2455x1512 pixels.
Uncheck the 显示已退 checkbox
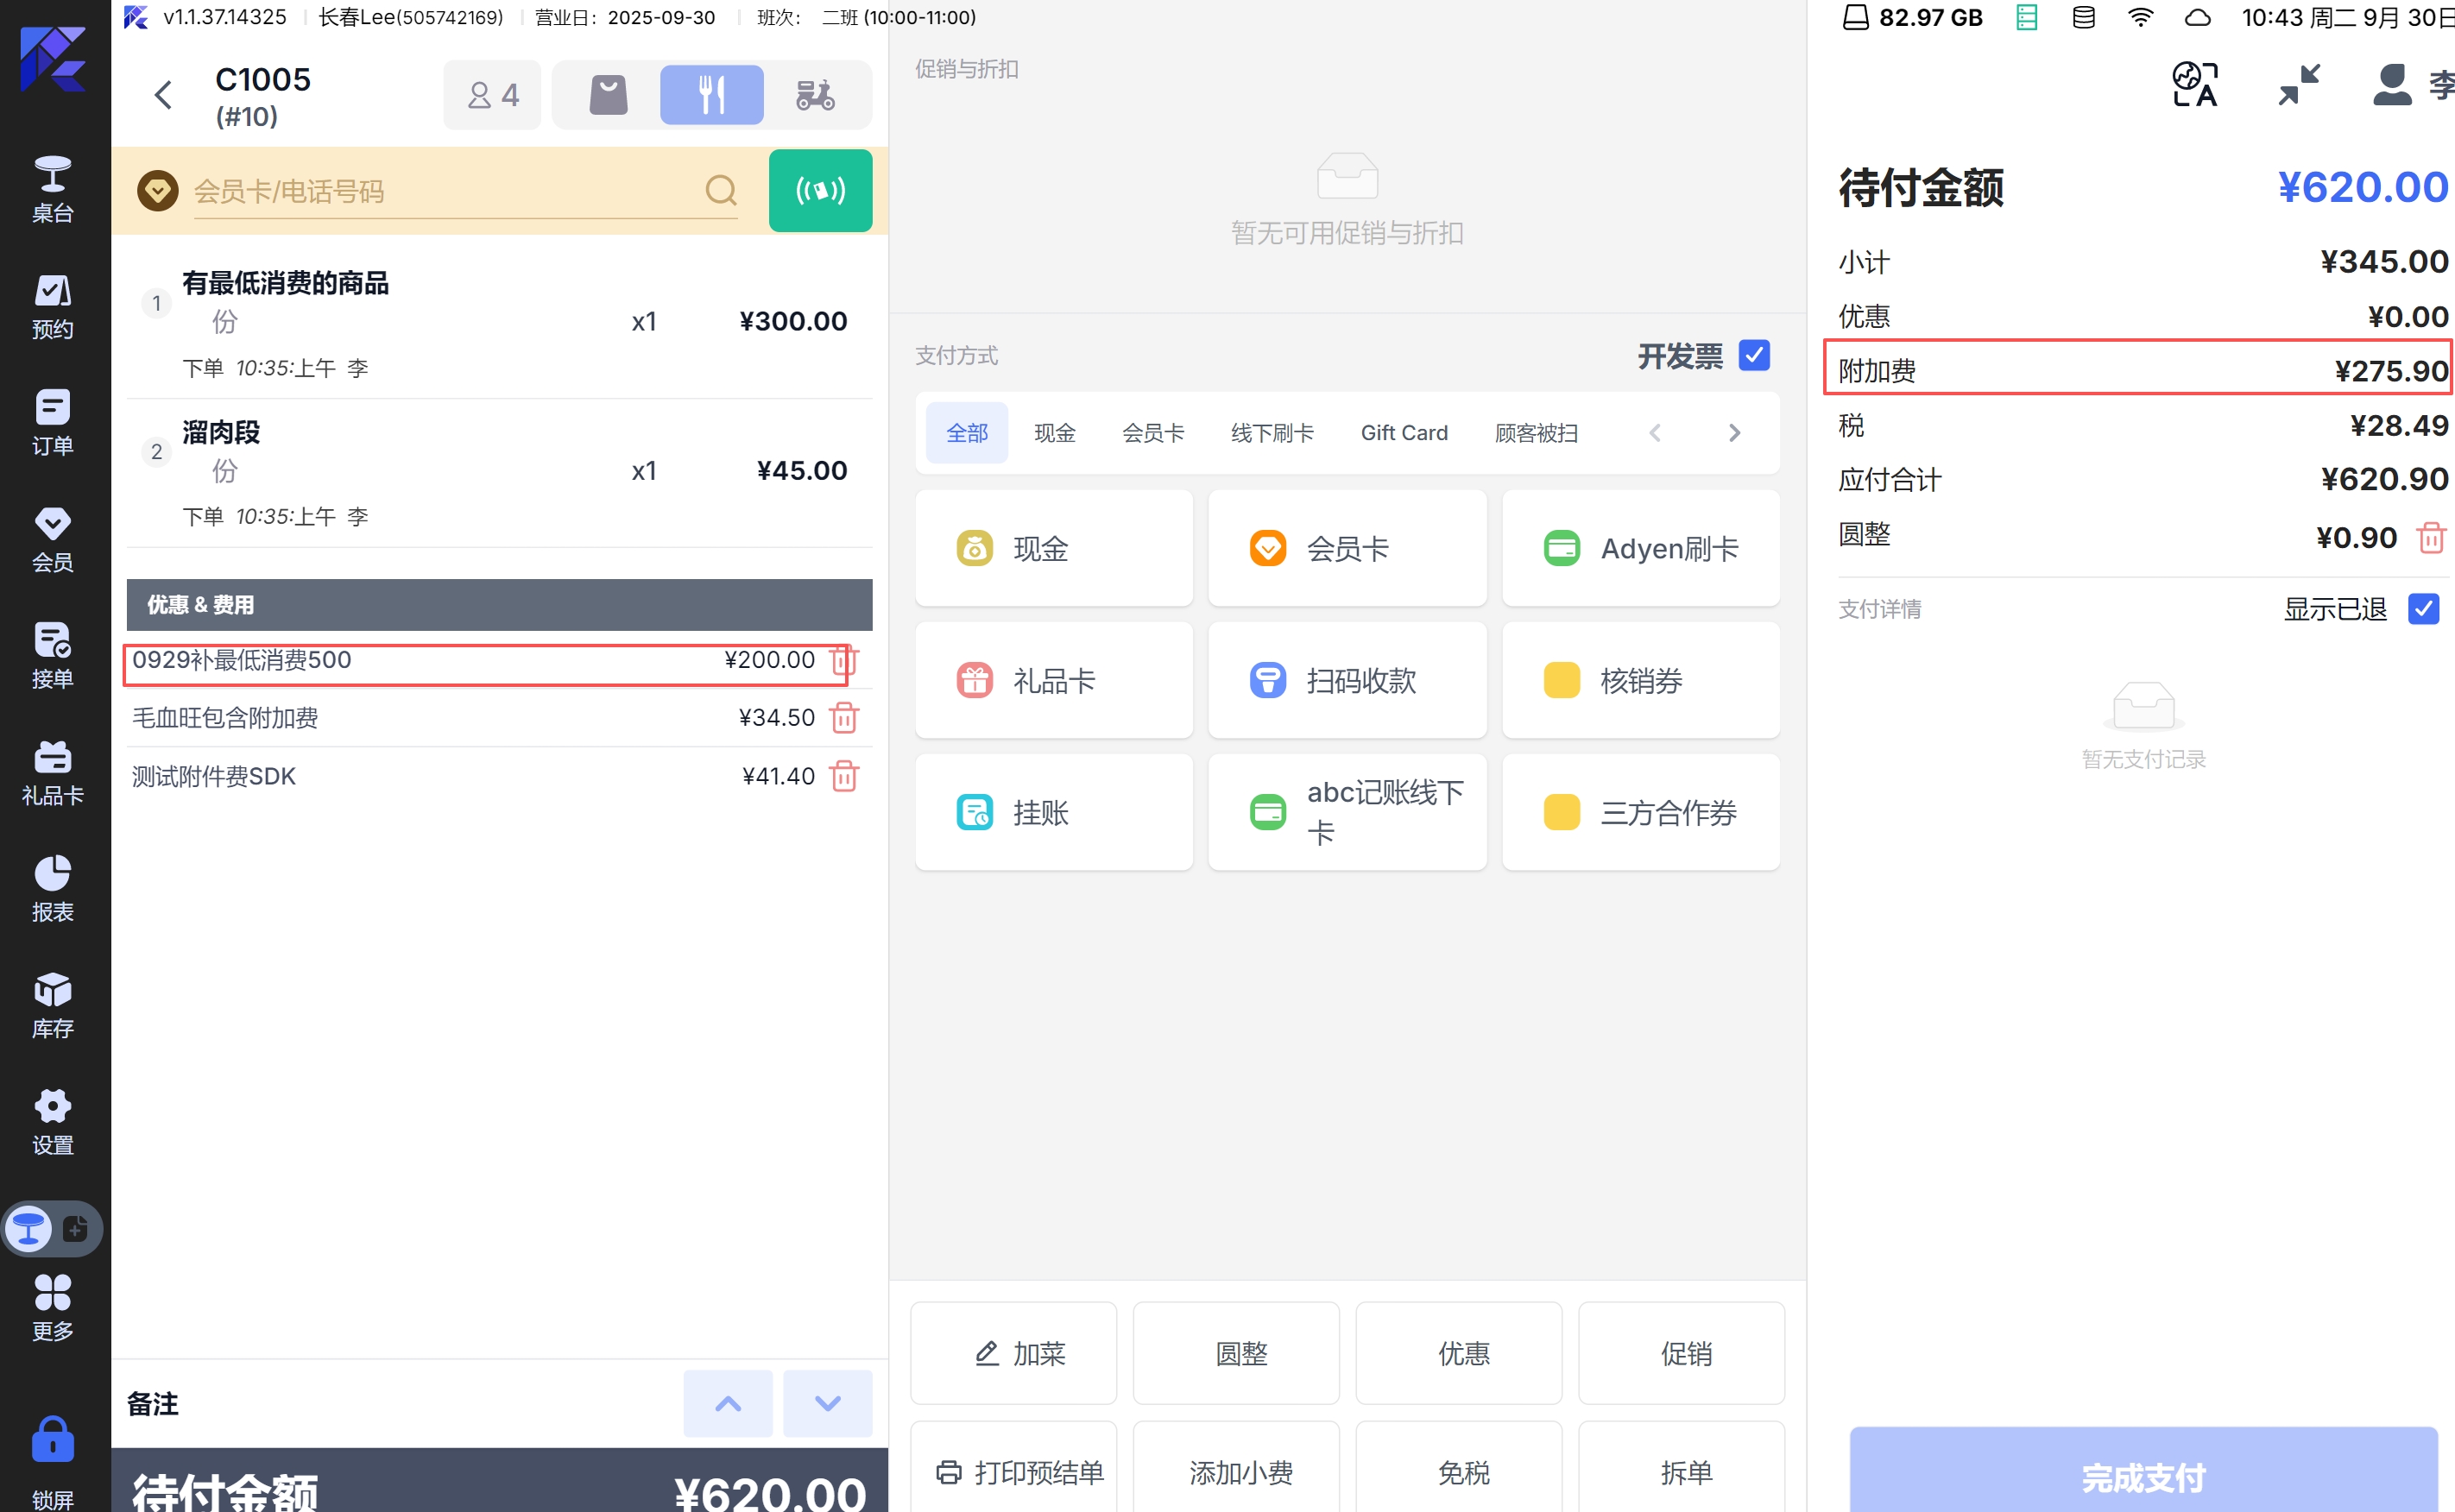pyautogui.click(x=2422, y=608)
